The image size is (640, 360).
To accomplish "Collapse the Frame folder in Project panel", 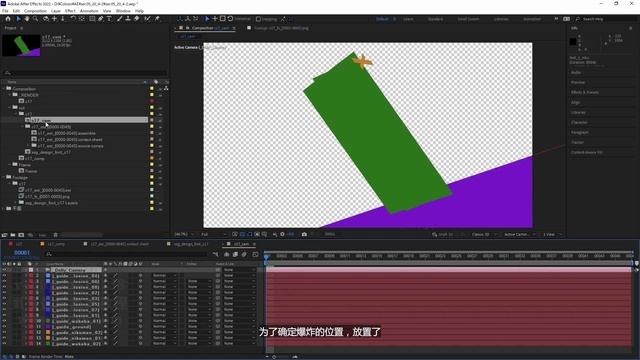I will coord(10,164).
